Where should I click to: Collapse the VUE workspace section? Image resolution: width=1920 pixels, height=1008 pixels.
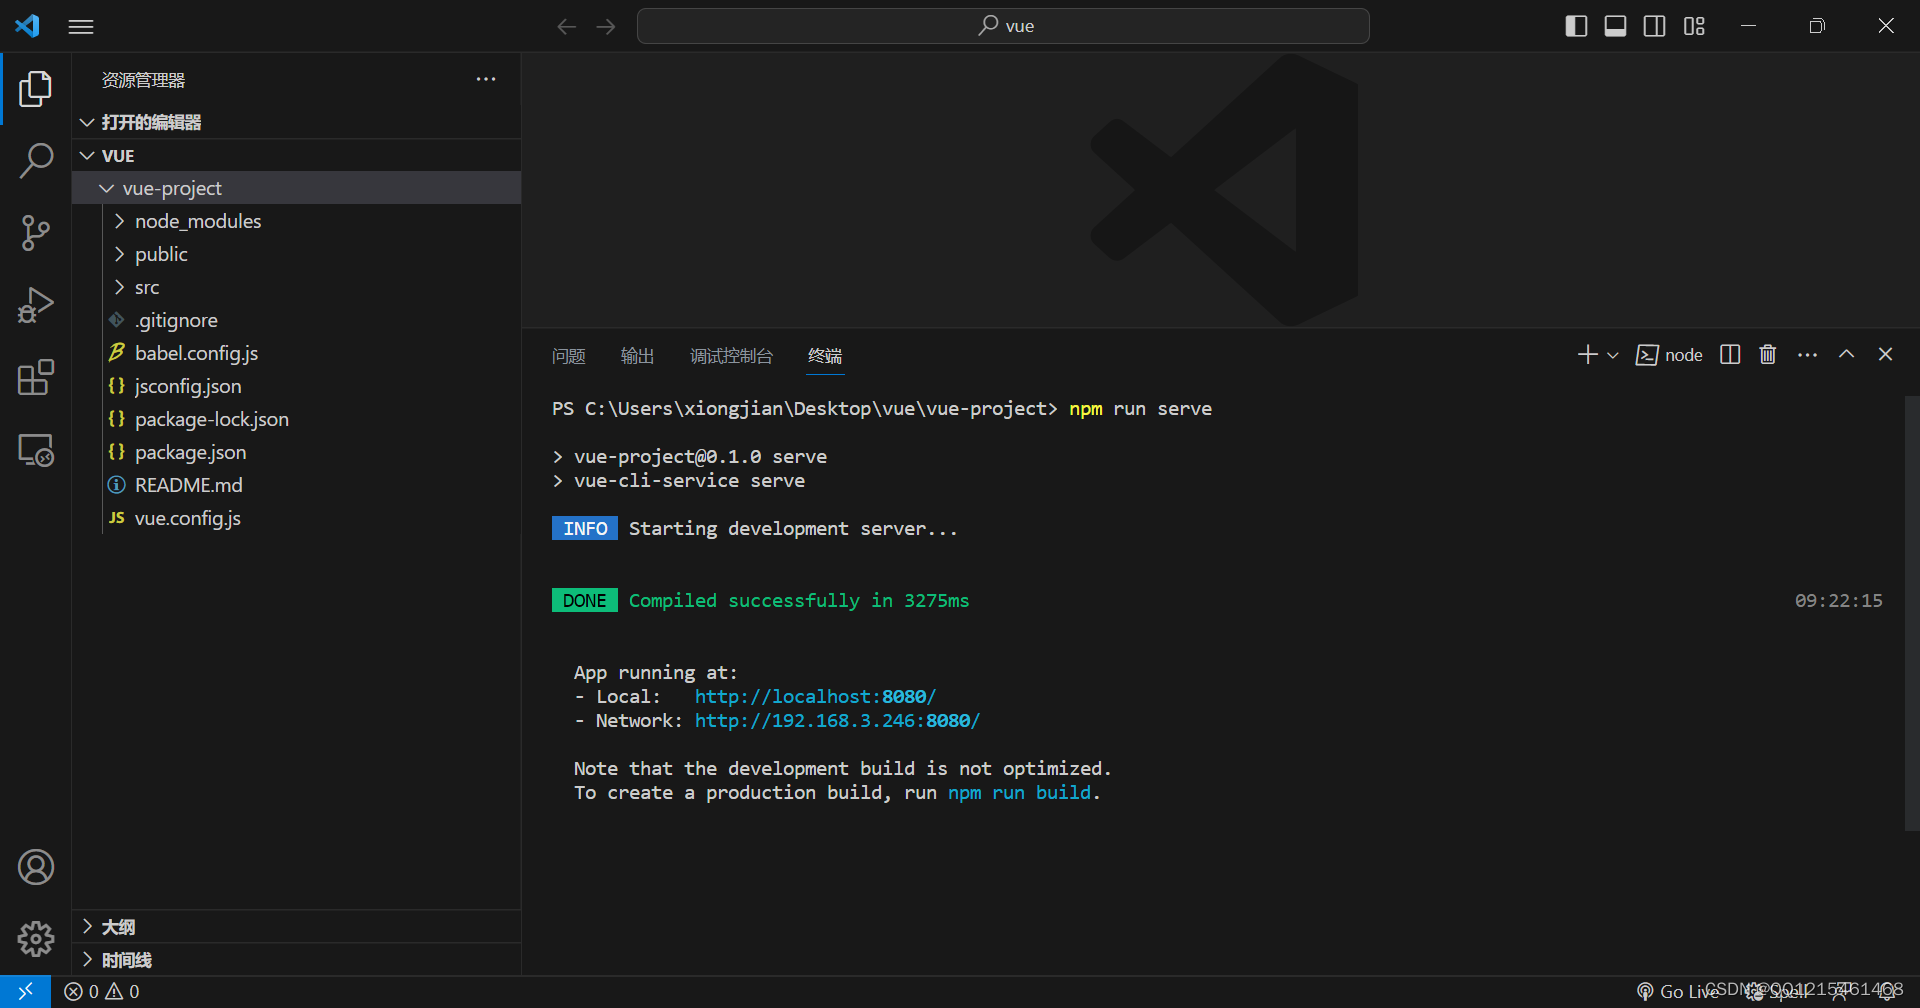tap(297, 155)
